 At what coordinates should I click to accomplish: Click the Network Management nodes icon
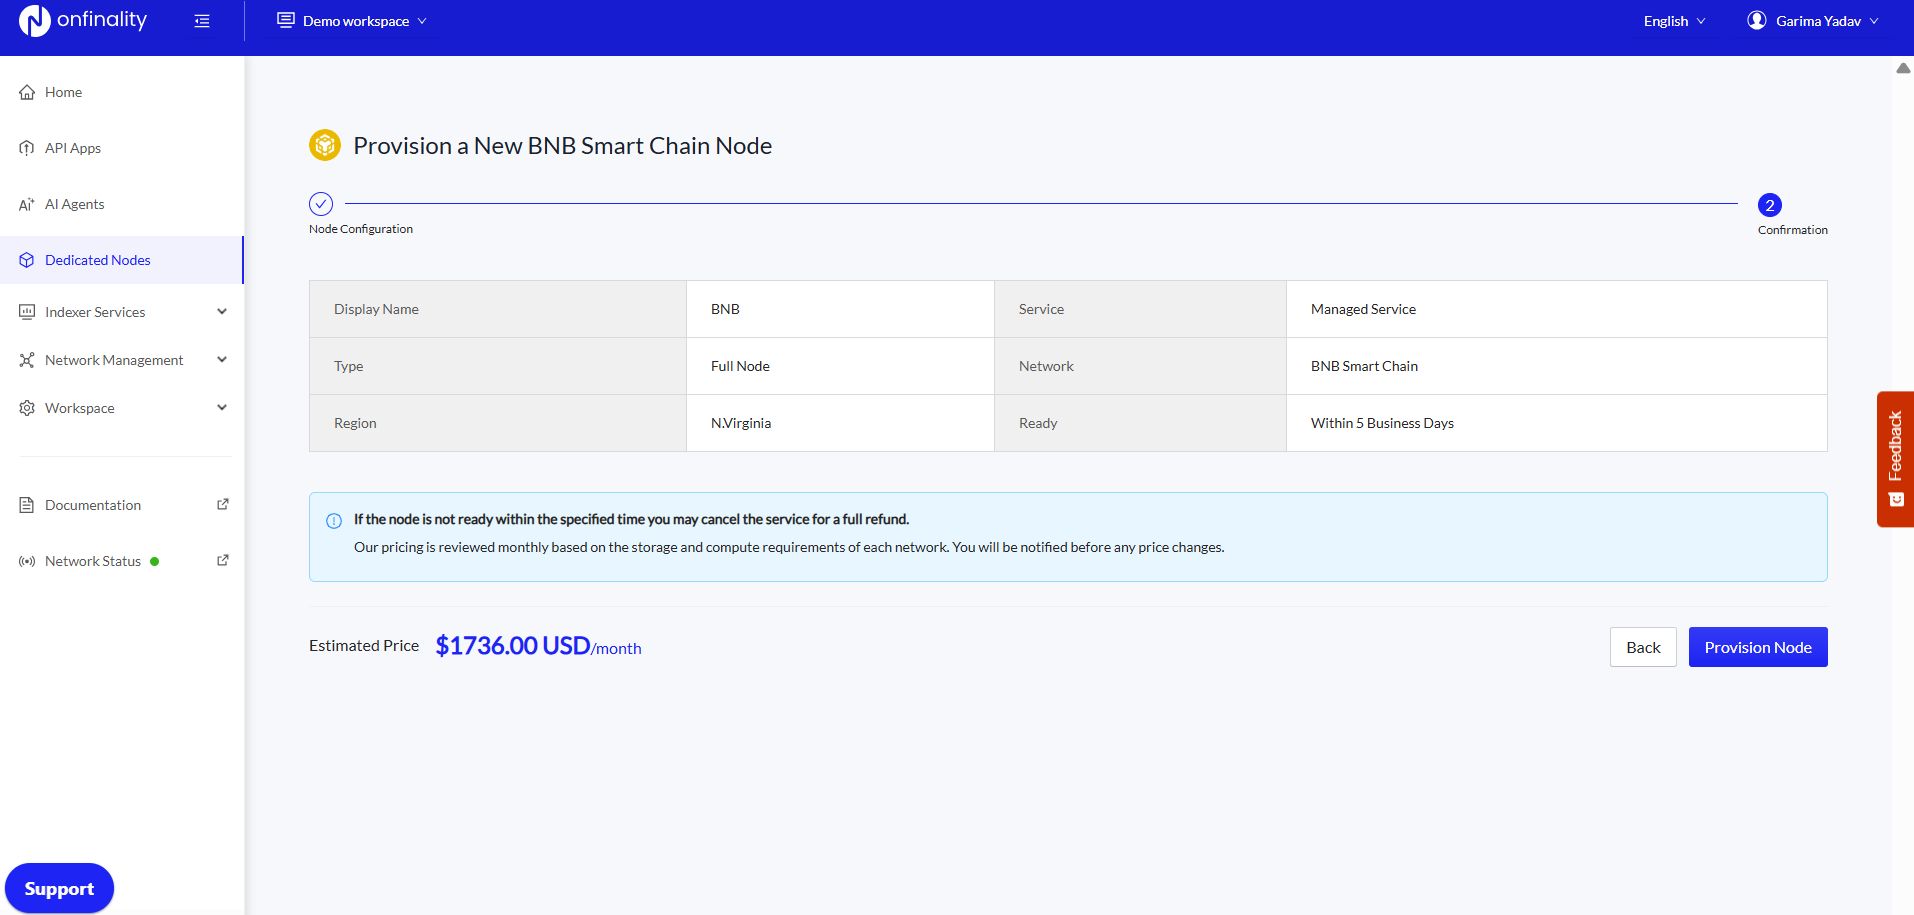27,360
